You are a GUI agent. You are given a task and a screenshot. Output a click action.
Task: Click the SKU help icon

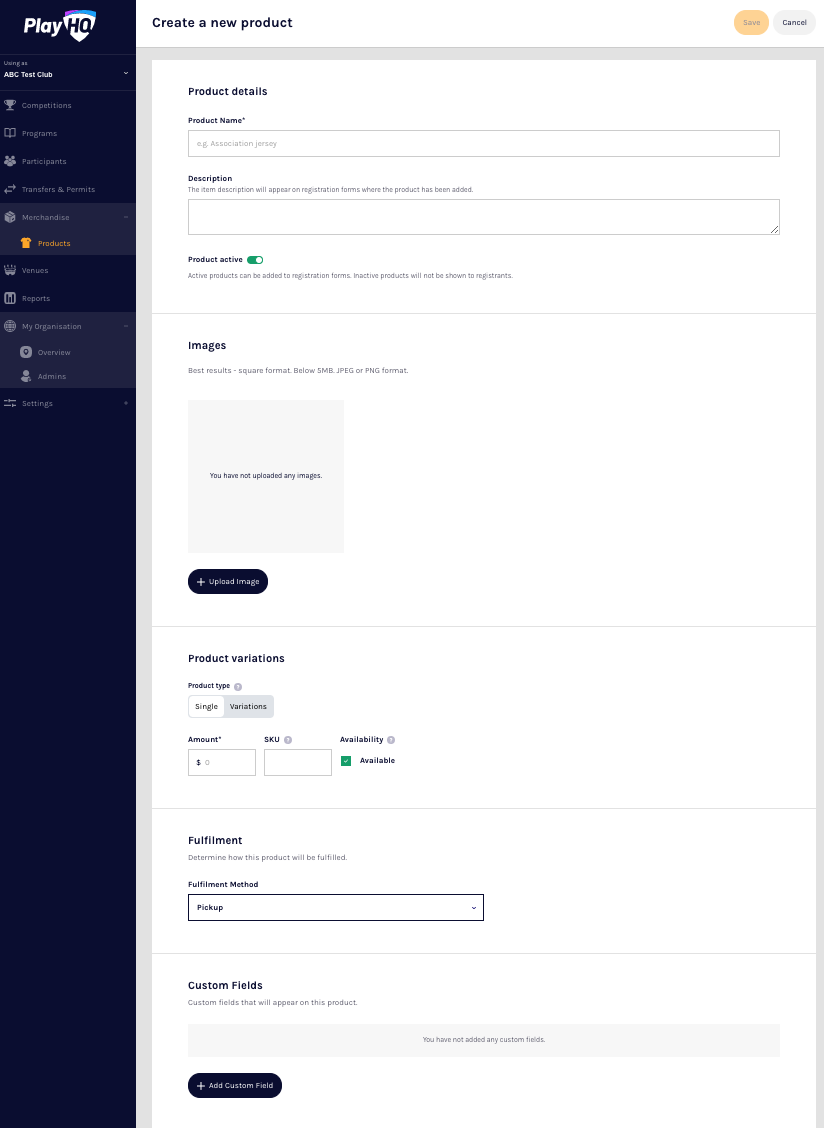pyautogui.click(x=288, y=740)
